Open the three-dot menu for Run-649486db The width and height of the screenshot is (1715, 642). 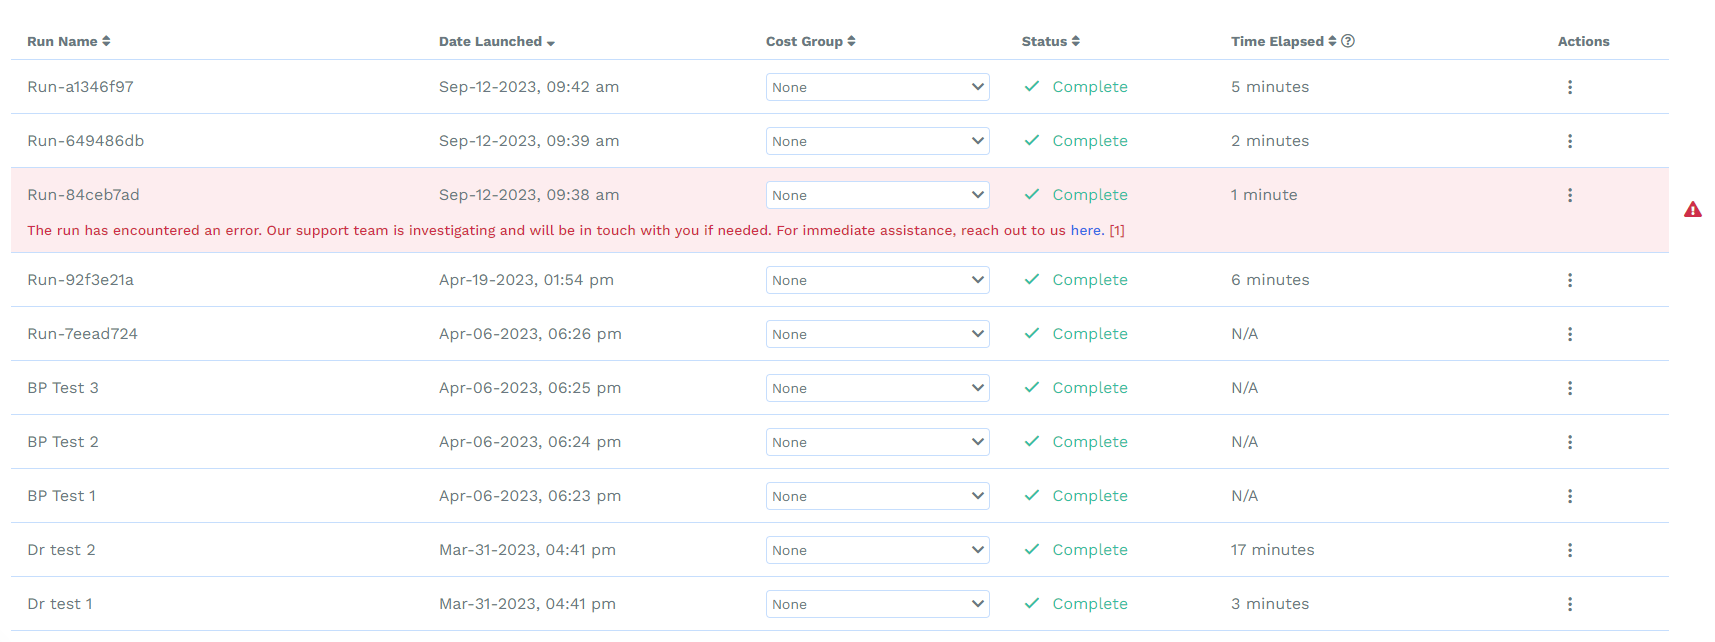point(1569,141)
